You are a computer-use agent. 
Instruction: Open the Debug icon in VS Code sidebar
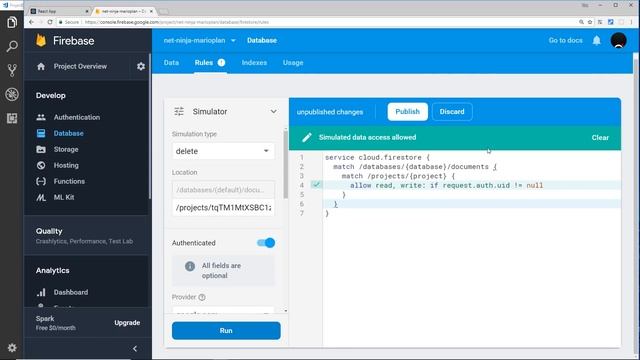coord(12,94)
